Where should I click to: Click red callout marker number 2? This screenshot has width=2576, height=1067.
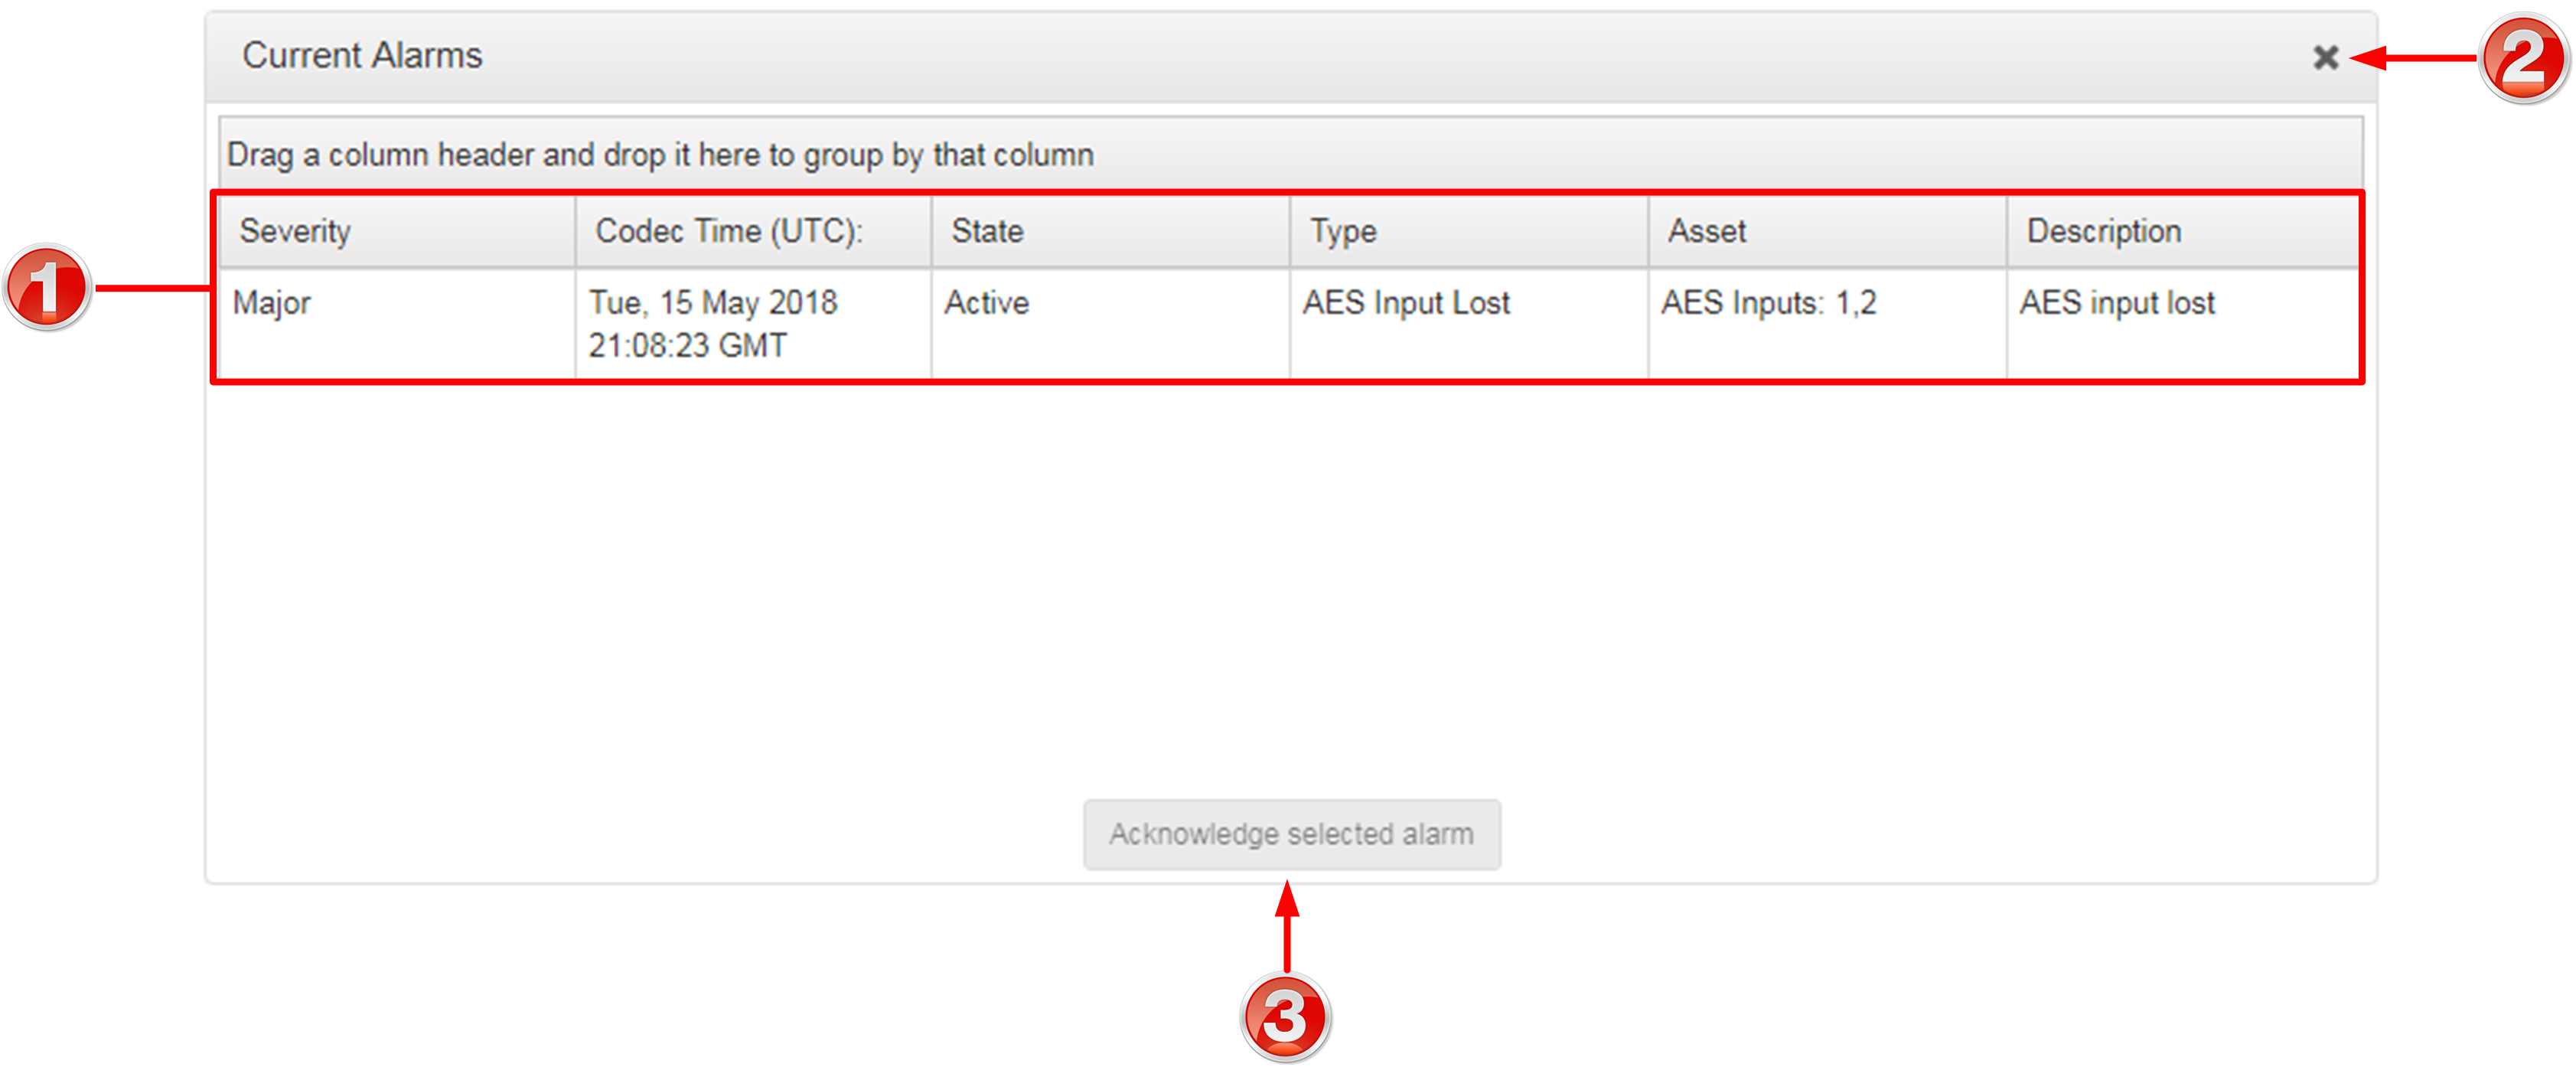pyautogui.click(x=2522, y=58)
